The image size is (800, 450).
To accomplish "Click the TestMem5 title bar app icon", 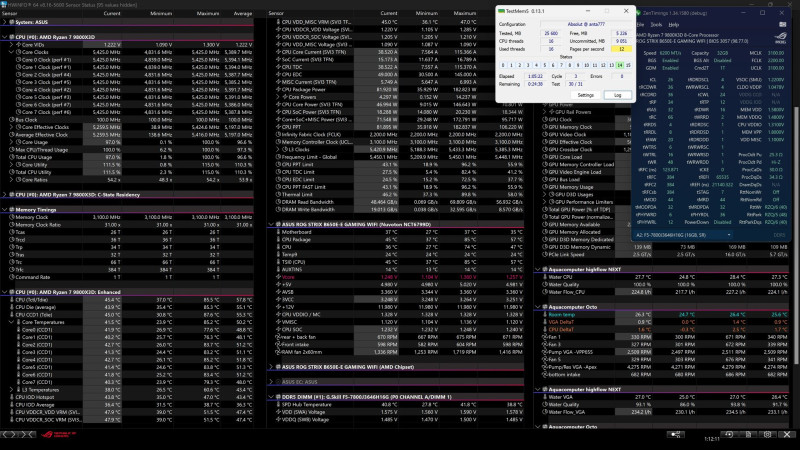I will pyautogui.click(x=502, y=11).
